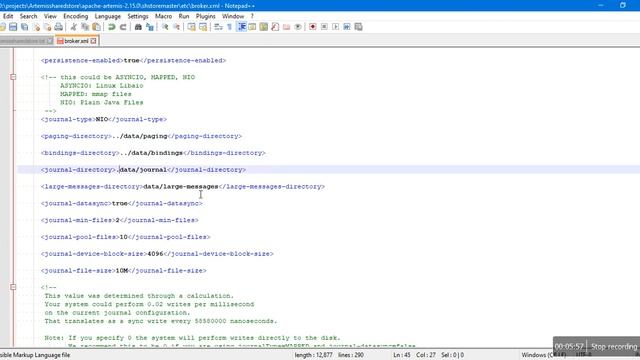Click 'length : 12,877' in the status bar
This screenshot has height=360, width=640.
[x=313, y=355]
